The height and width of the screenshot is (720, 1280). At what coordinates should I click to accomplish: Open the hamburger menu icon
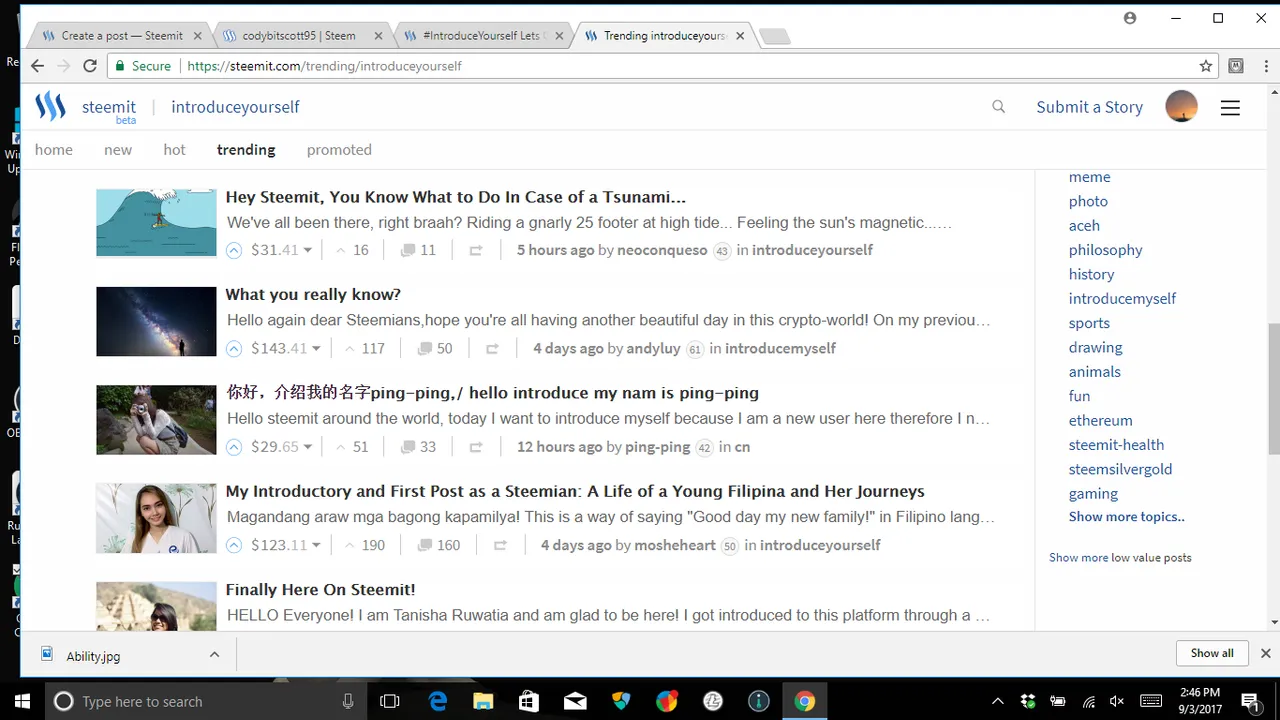point(1230,108)
